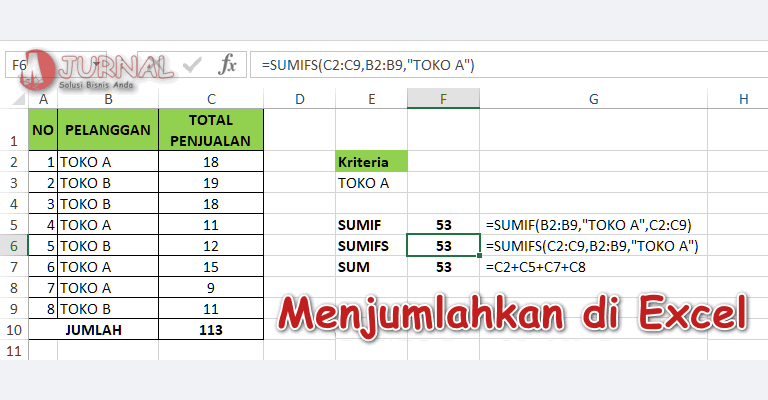Screen dimensions: 768x400
Task: Click the =SUMIFS formula text in column G
Action: (x=592, y=246)
